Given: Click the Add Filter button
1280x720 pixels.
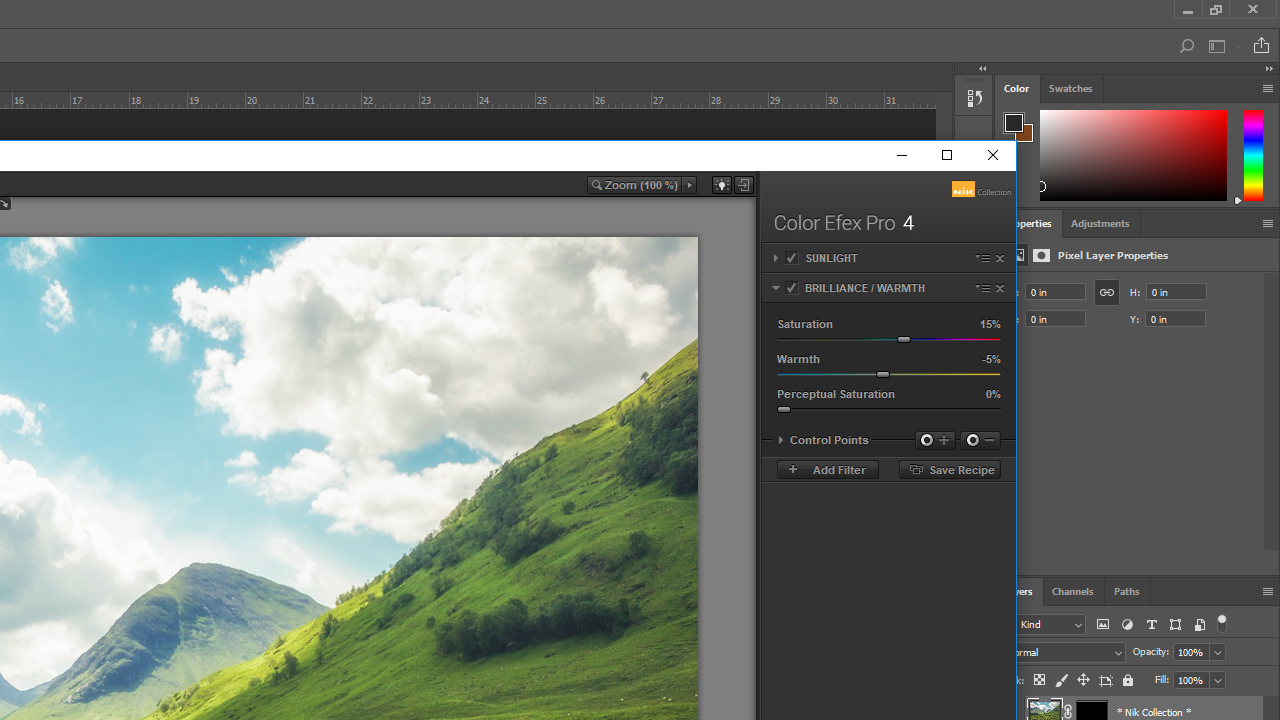Looking at the screenshot, I should pos(827,470).
